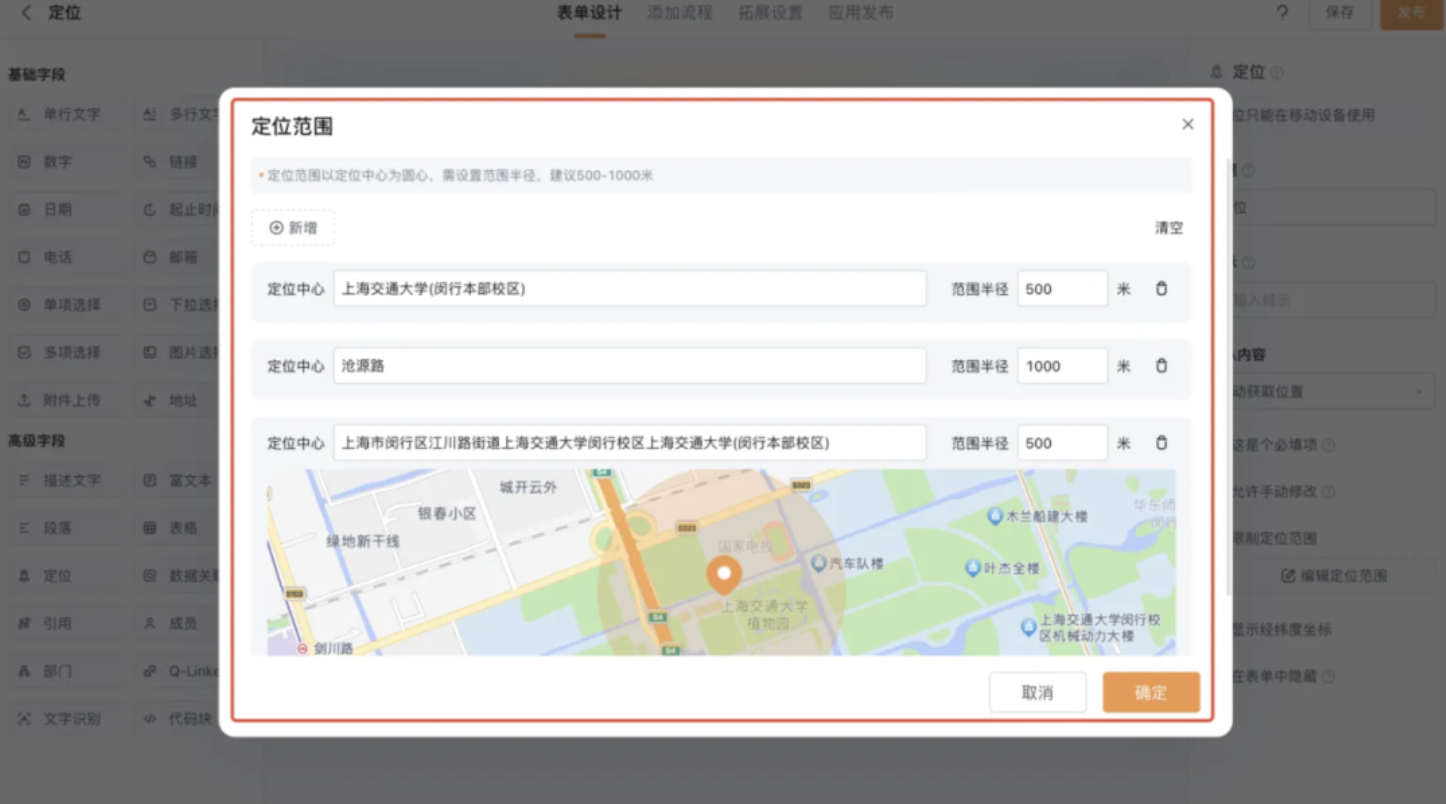Screen dimensions: 1446x804
Task: Clear all ranges with 清空
Action: (1169, 228)
